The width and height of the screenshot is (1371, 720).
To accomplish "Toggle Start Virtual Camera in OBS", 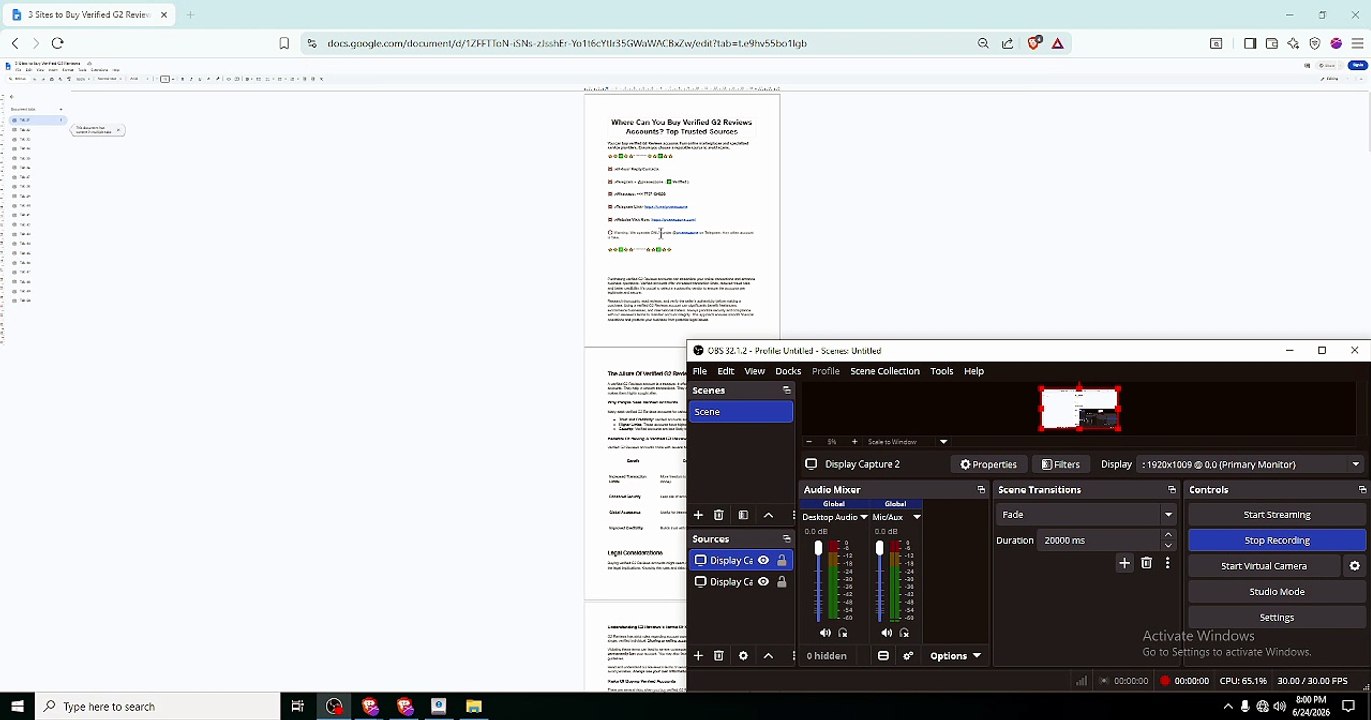I will [1264, 566].
